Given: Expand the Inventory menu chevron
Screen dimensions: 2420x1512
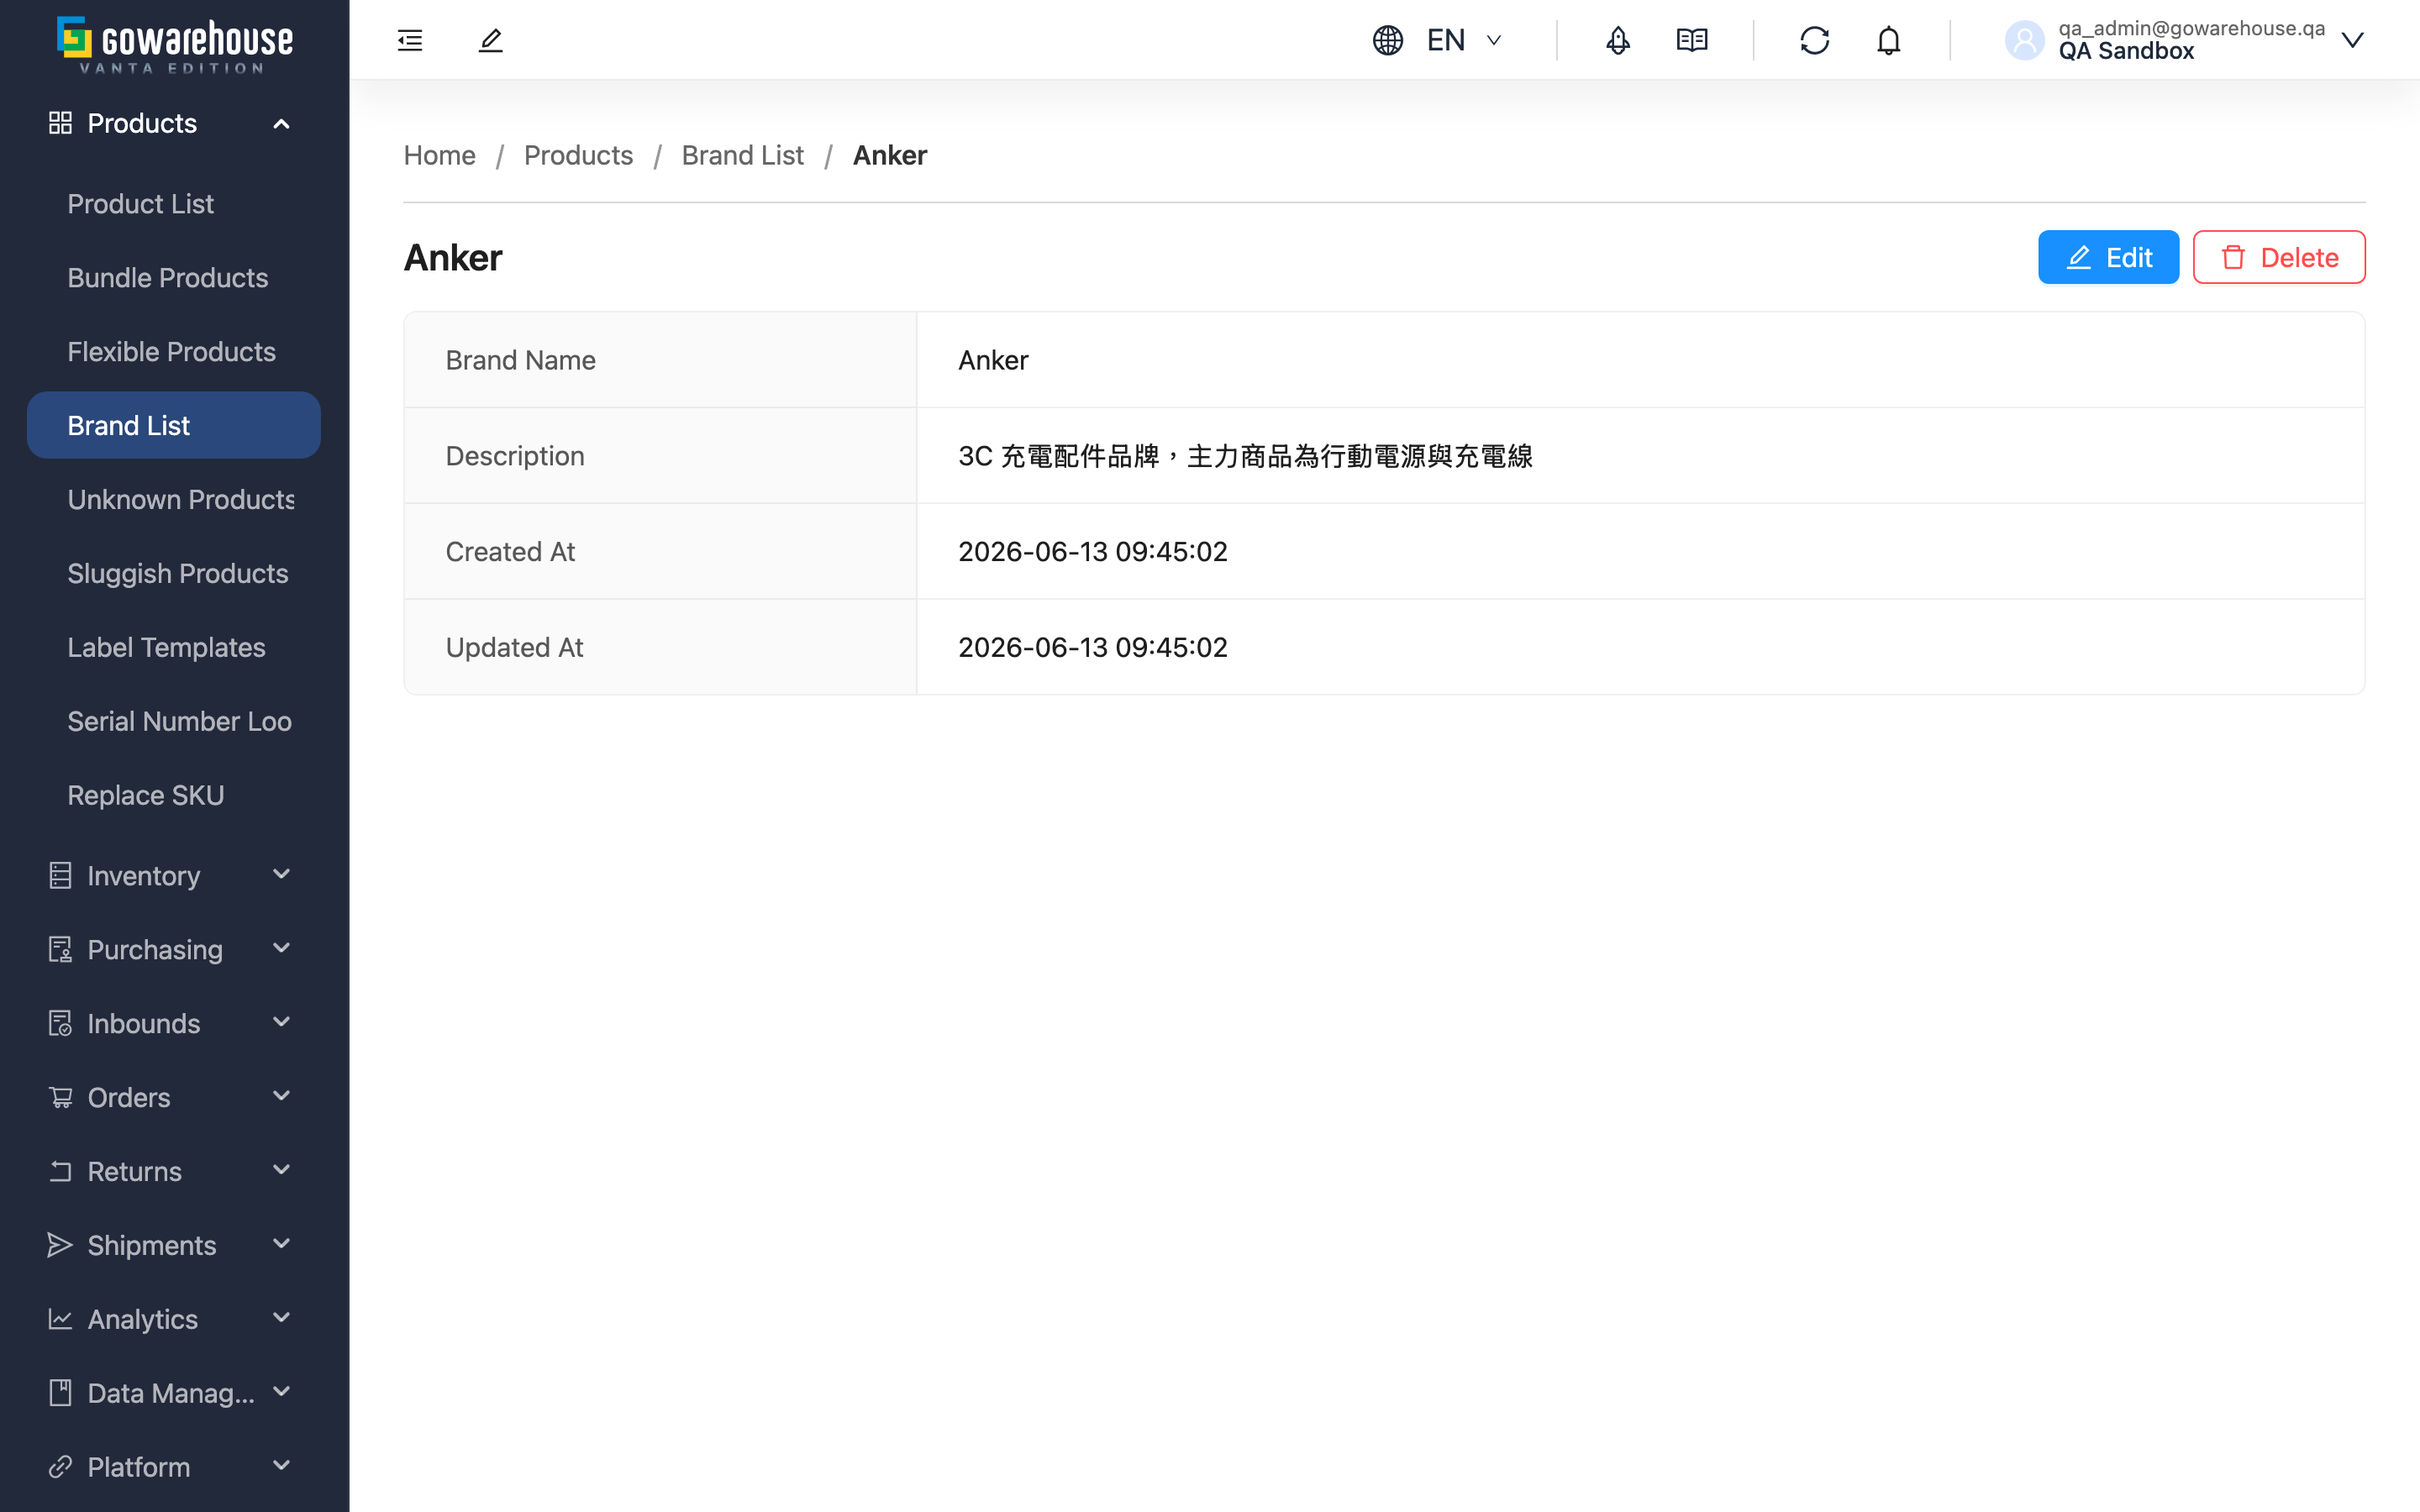Looking at the screenshot, I should (281, 874).
